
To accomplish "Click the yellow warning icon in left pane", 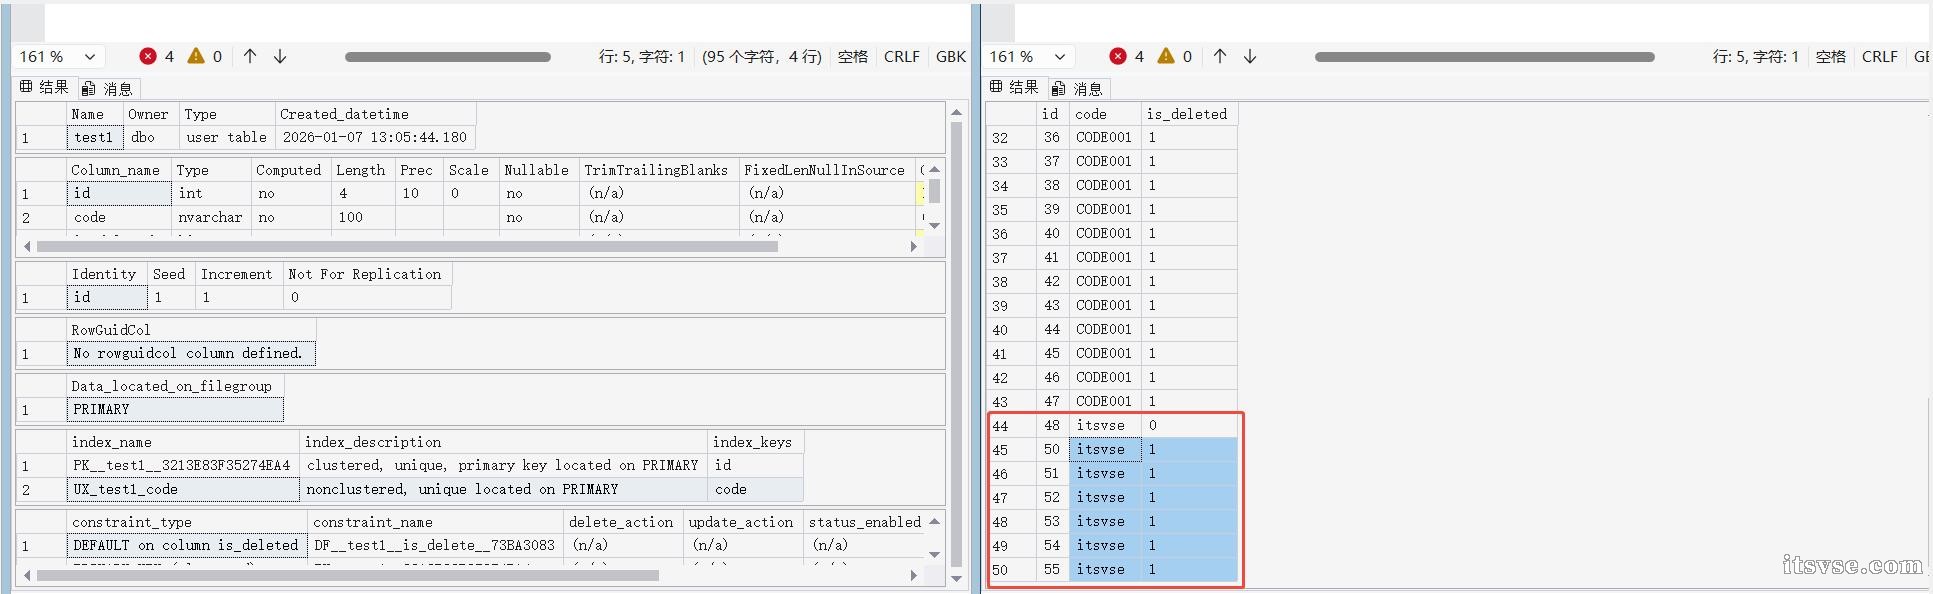I will [196, 56].
